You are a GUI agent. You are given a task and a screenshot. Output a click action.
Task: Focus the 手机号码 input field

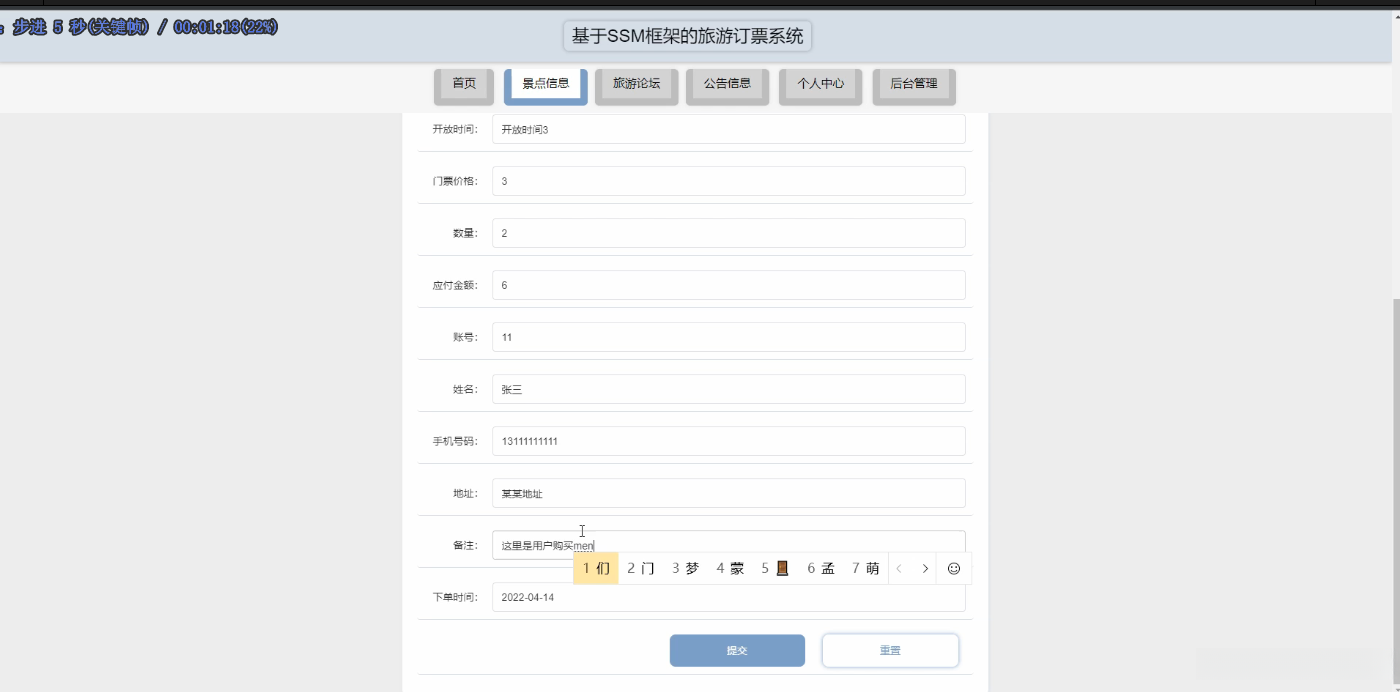click(729, 441)
